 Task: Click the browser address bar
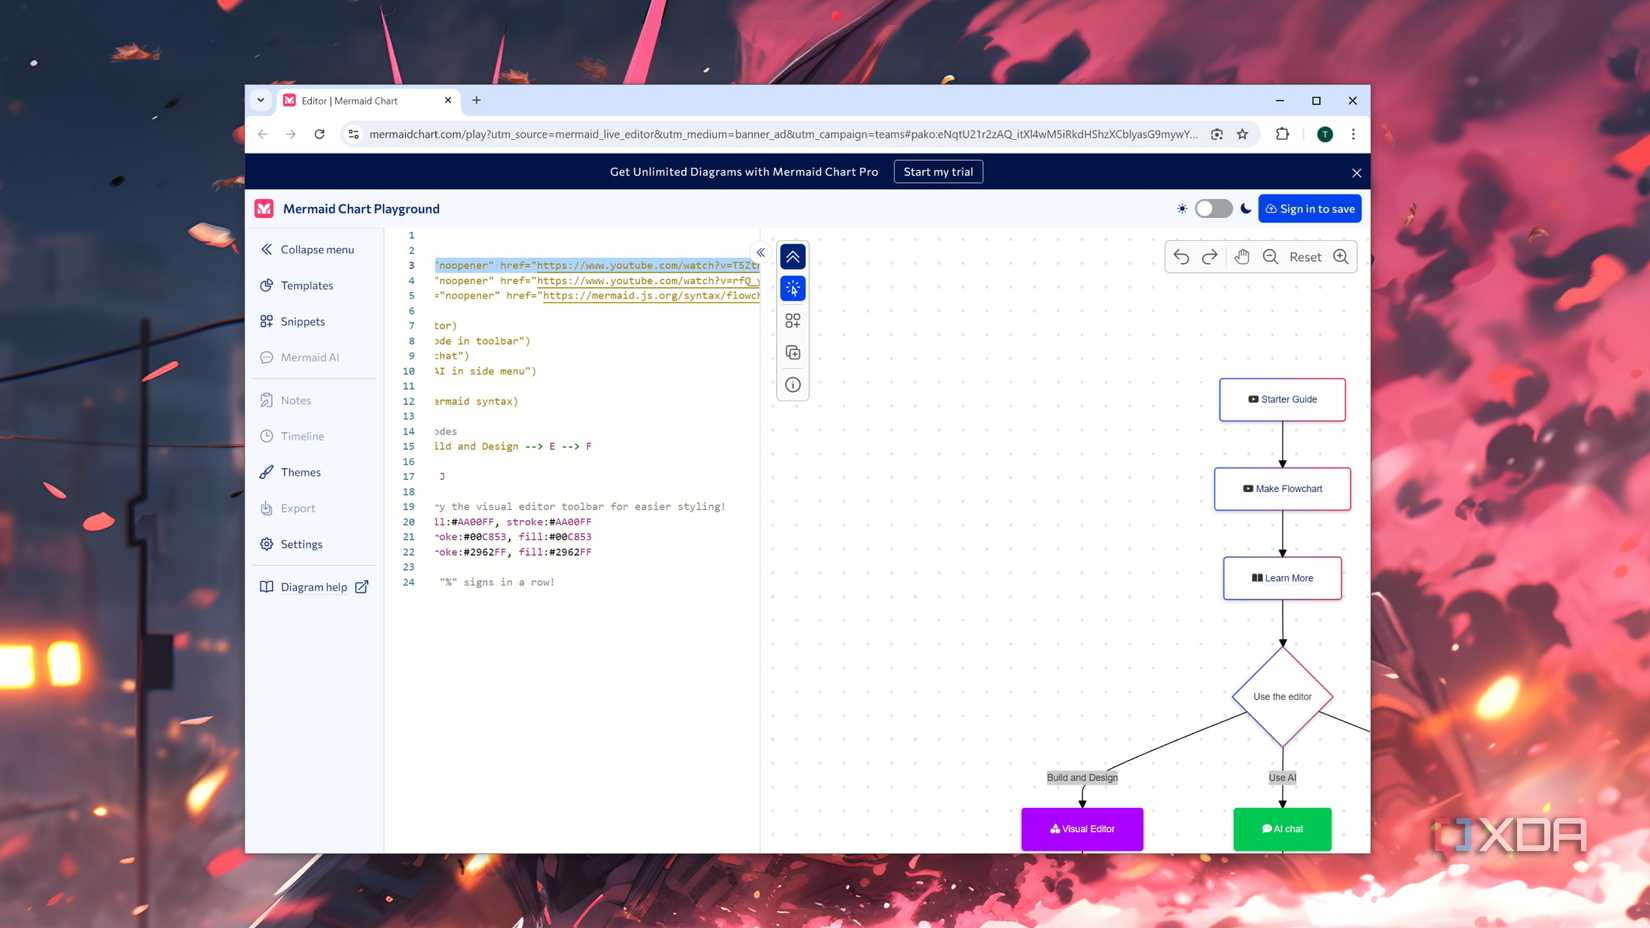click(x=782, y=134)
